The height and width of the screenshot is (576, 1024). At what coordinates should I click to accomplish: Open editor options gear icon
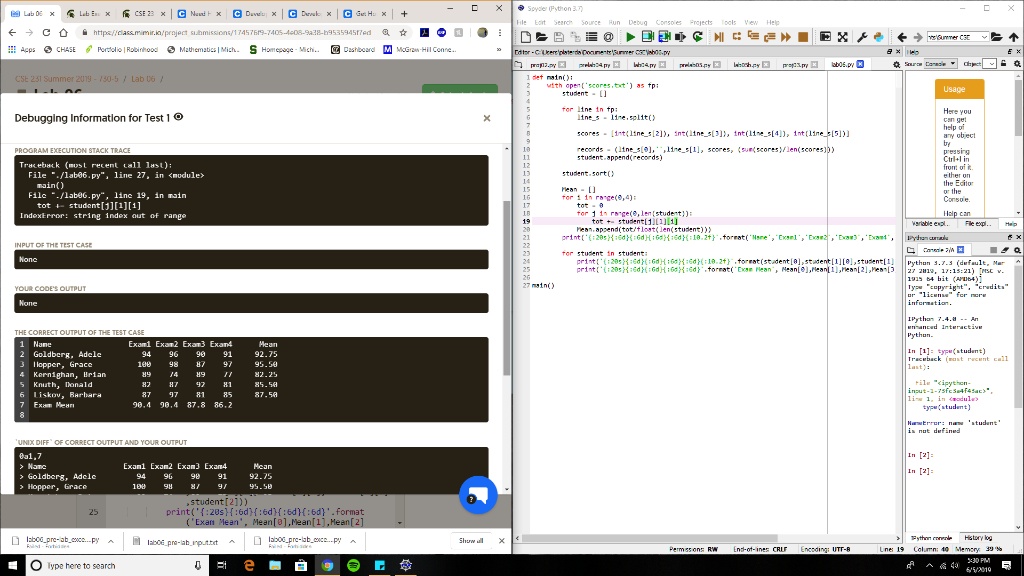[x=897, y=65]
